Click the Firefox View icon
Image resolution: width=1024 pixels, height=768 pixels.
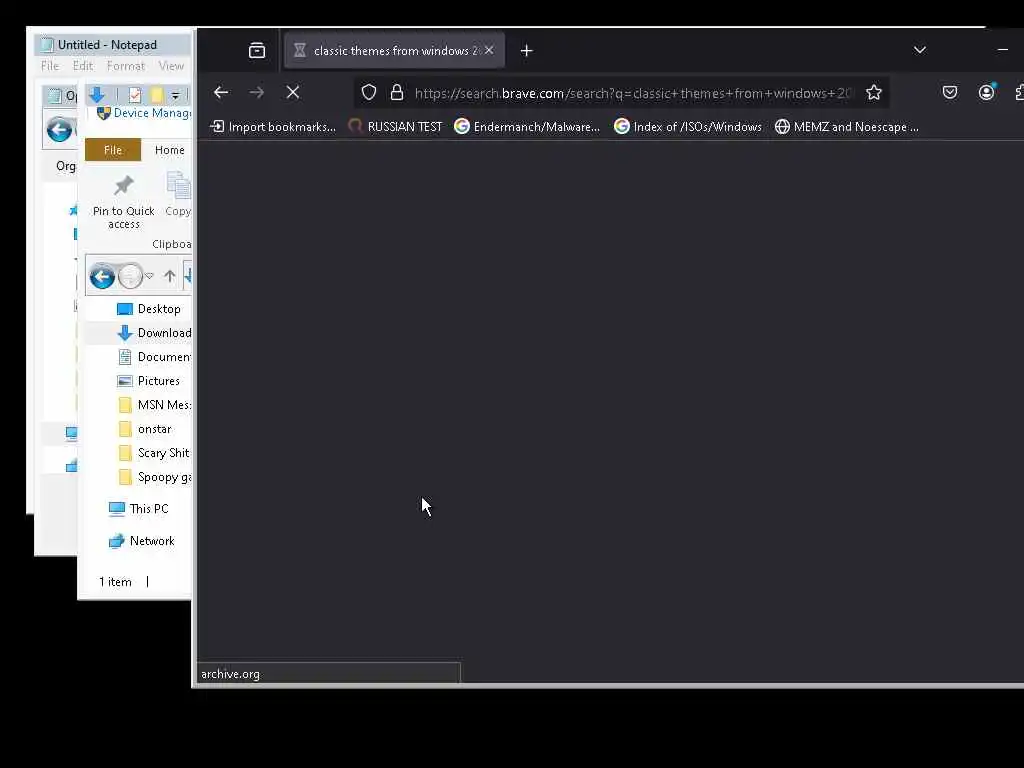tap(257, 50)
